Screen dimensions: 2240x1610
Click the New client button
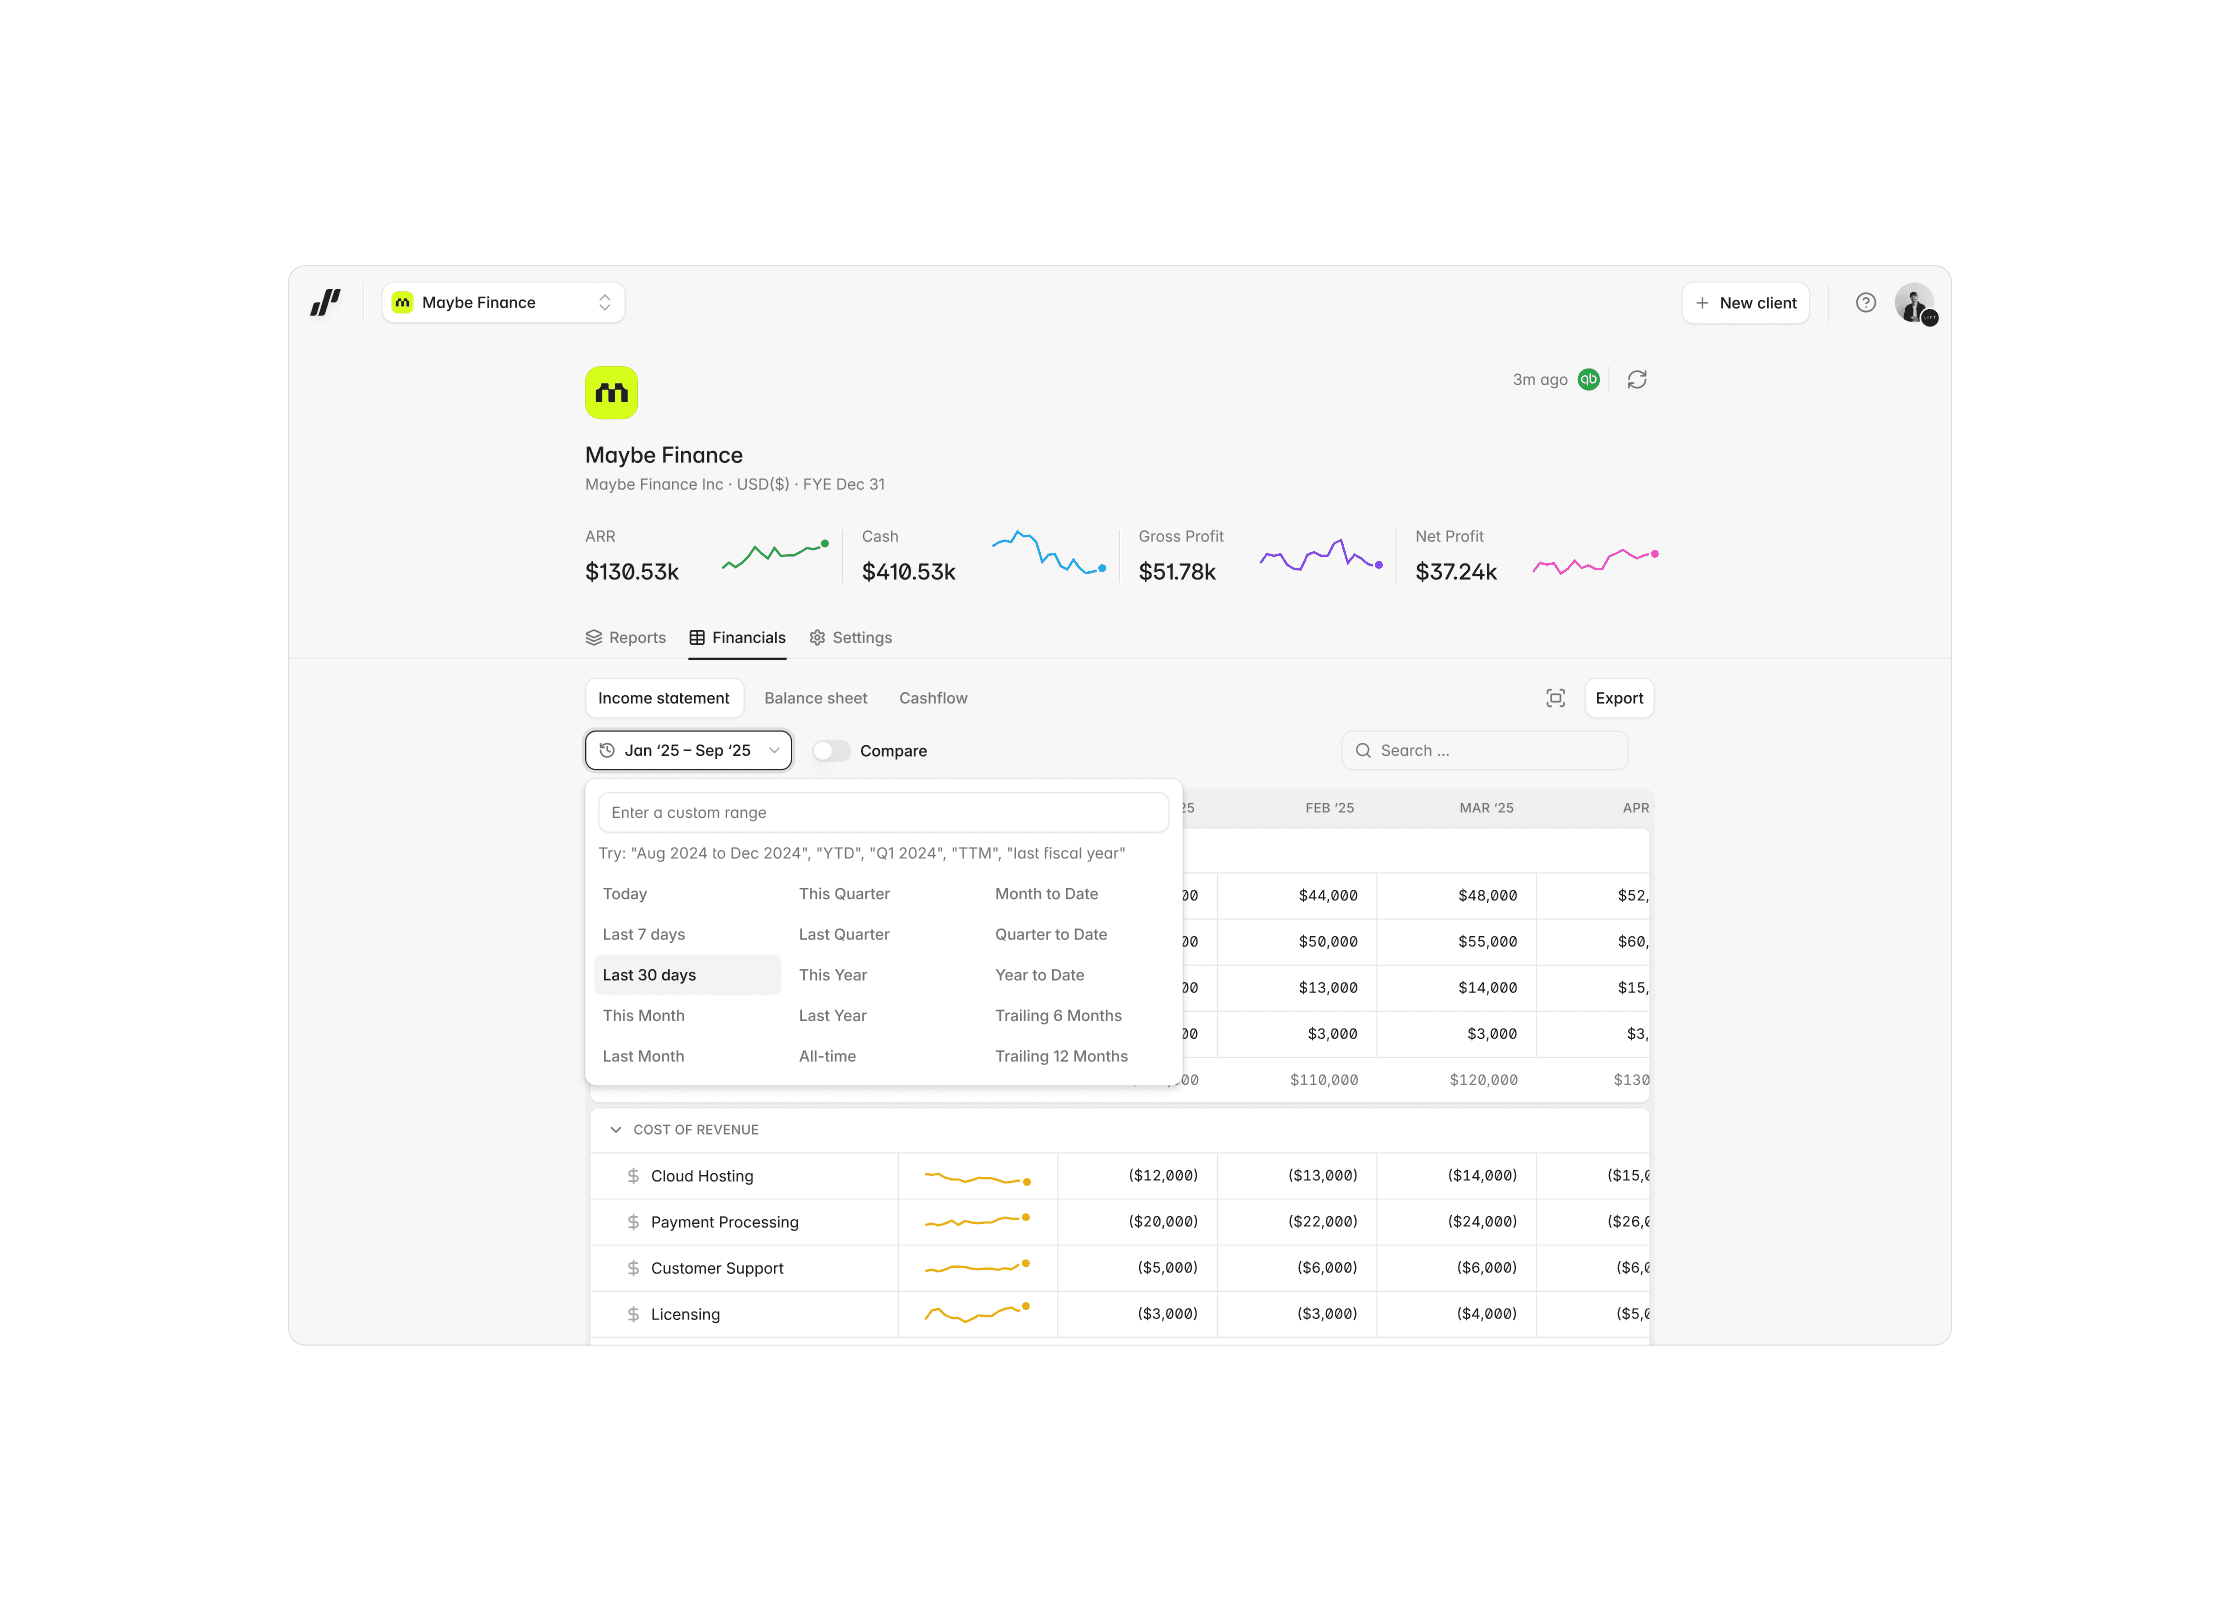[1745, 303]
